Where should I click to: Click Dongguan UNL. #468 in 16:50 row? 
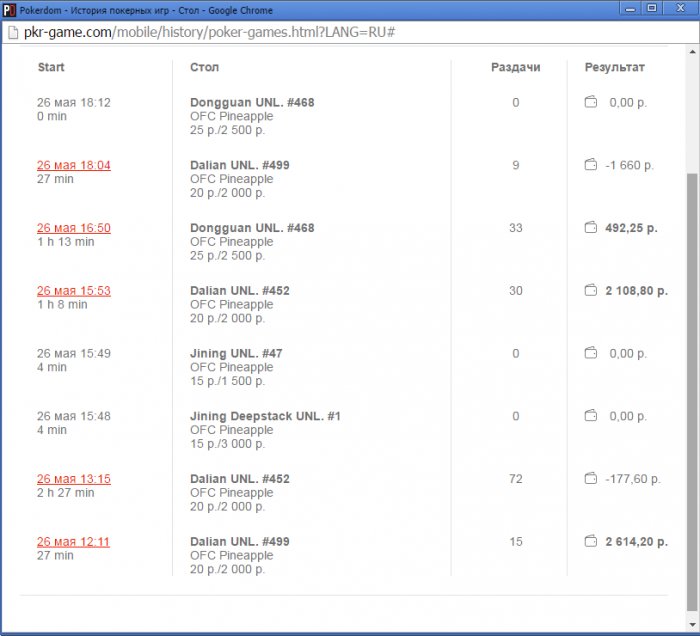click(x=252, y=228)
